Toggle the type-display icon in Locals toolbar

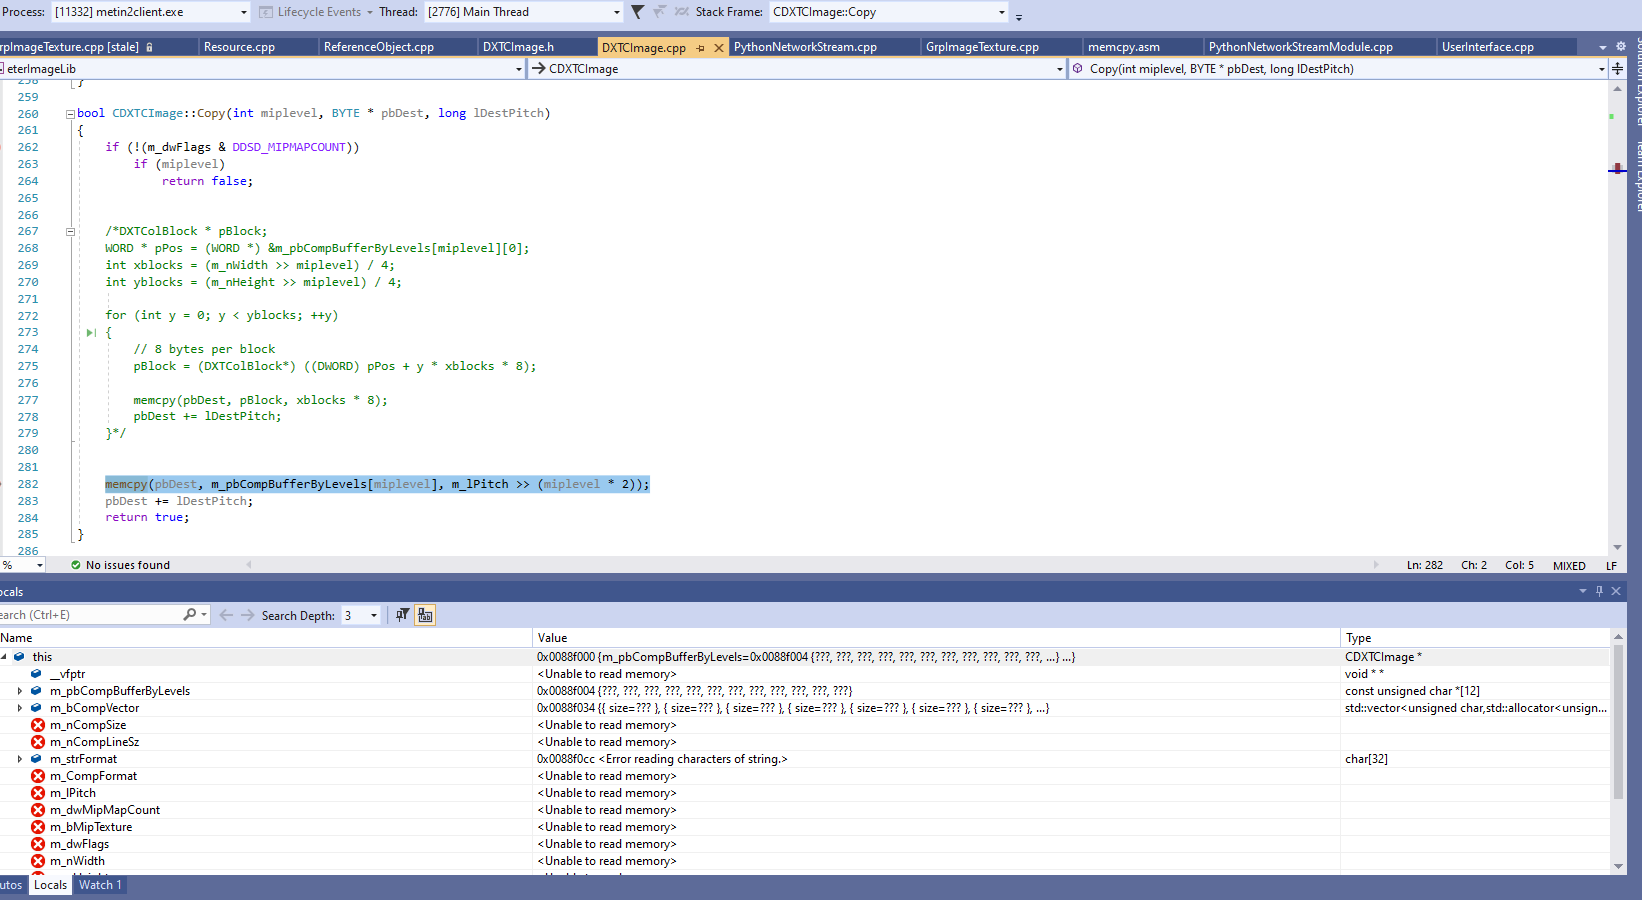[425, 615]
